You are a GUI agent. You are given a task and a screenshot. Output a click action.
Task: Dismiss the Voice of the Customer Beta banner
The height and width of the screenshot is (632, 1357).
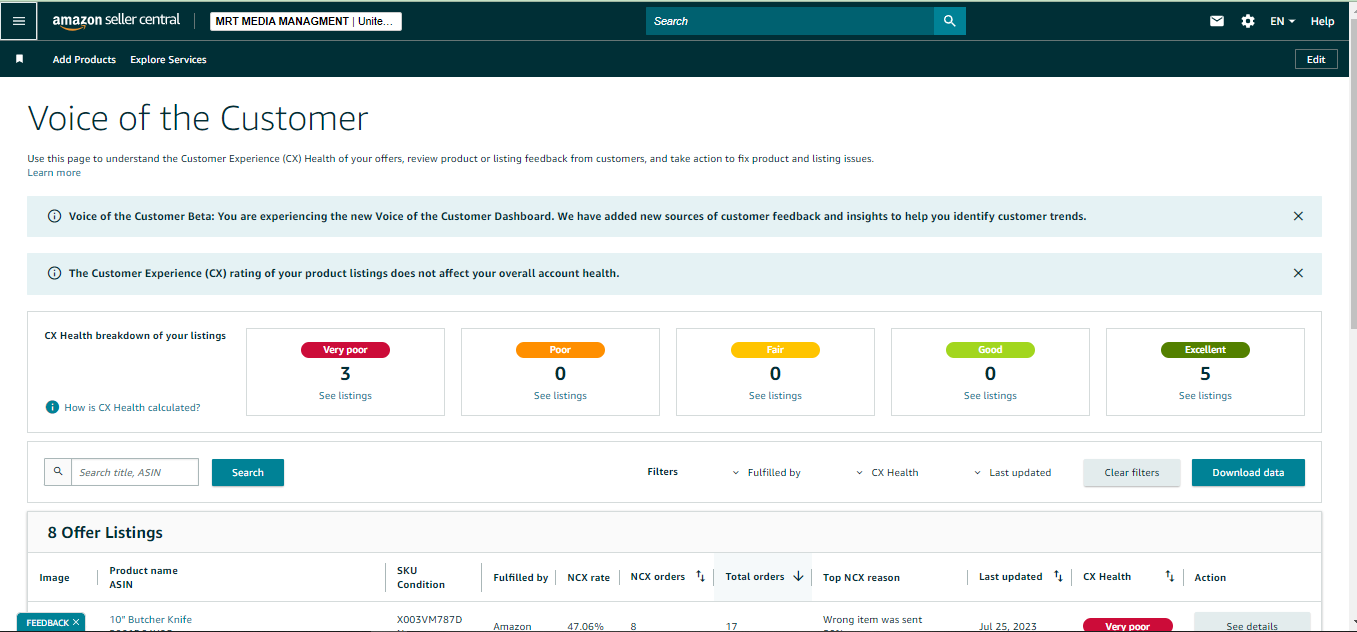point(1298,216)
